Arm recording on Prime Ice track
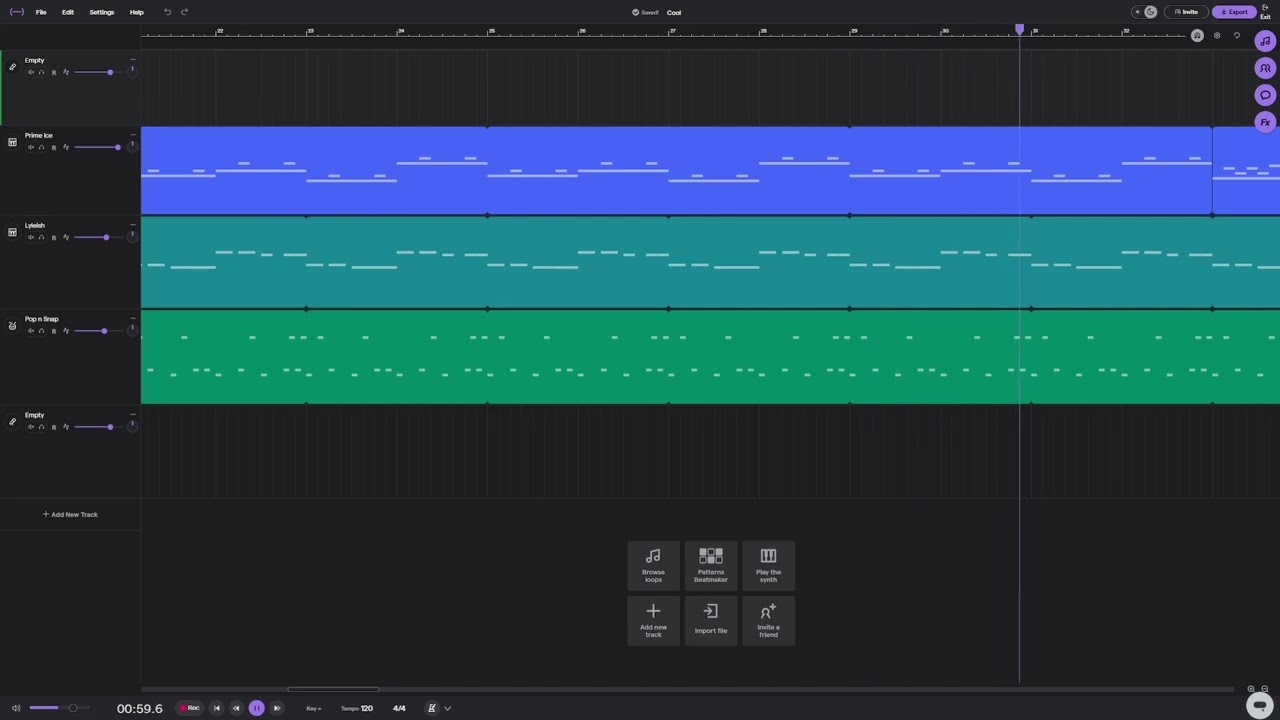This screenshot has width=1280, height=720. [54, 147]
